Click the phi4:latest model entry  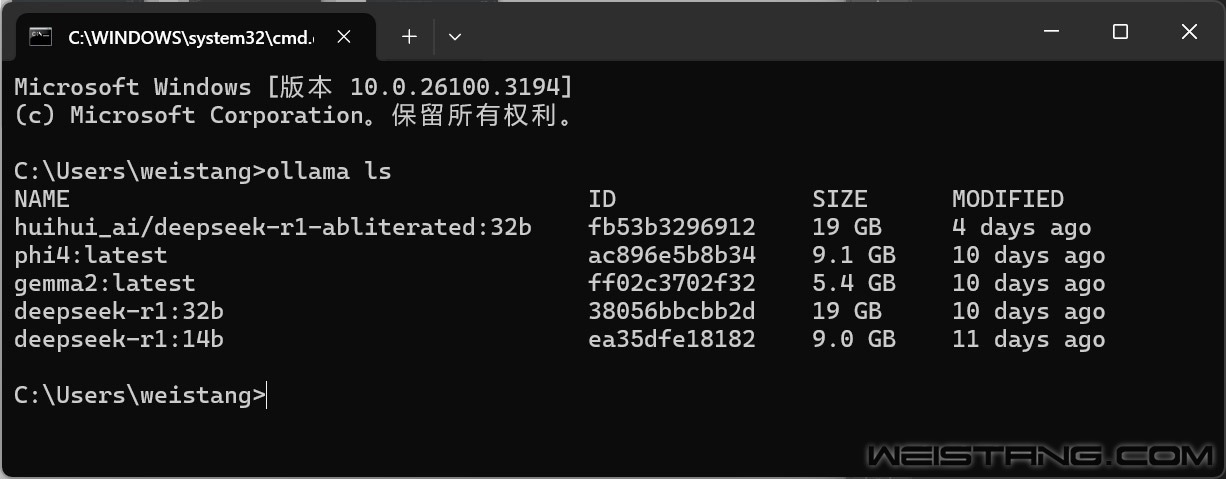(x=91, y=256)
